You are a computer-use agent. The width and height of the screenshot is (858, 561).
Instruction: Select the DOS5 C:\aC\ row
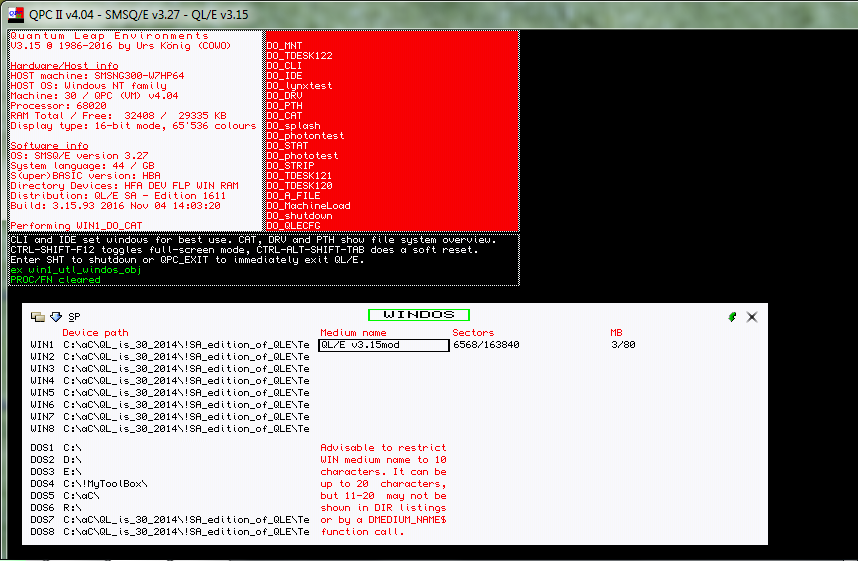[x=65, y=496]
